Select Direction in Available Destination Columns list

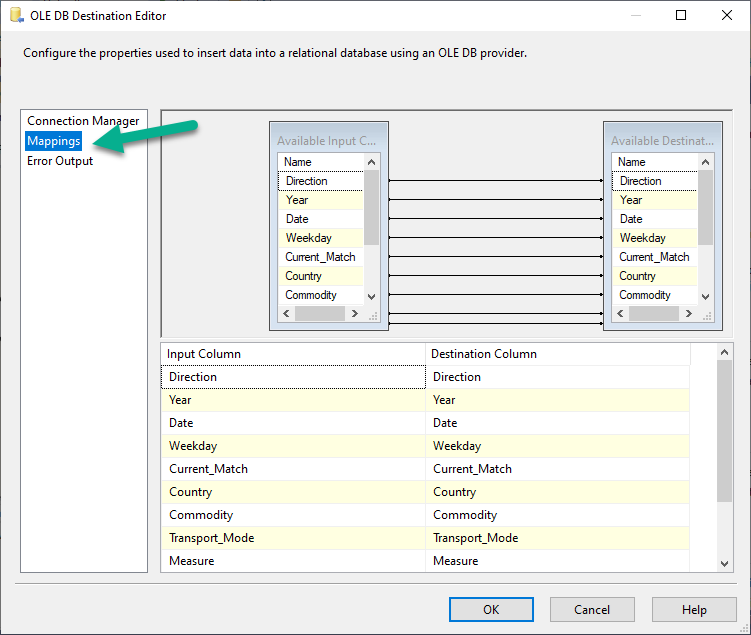[654, 181]
